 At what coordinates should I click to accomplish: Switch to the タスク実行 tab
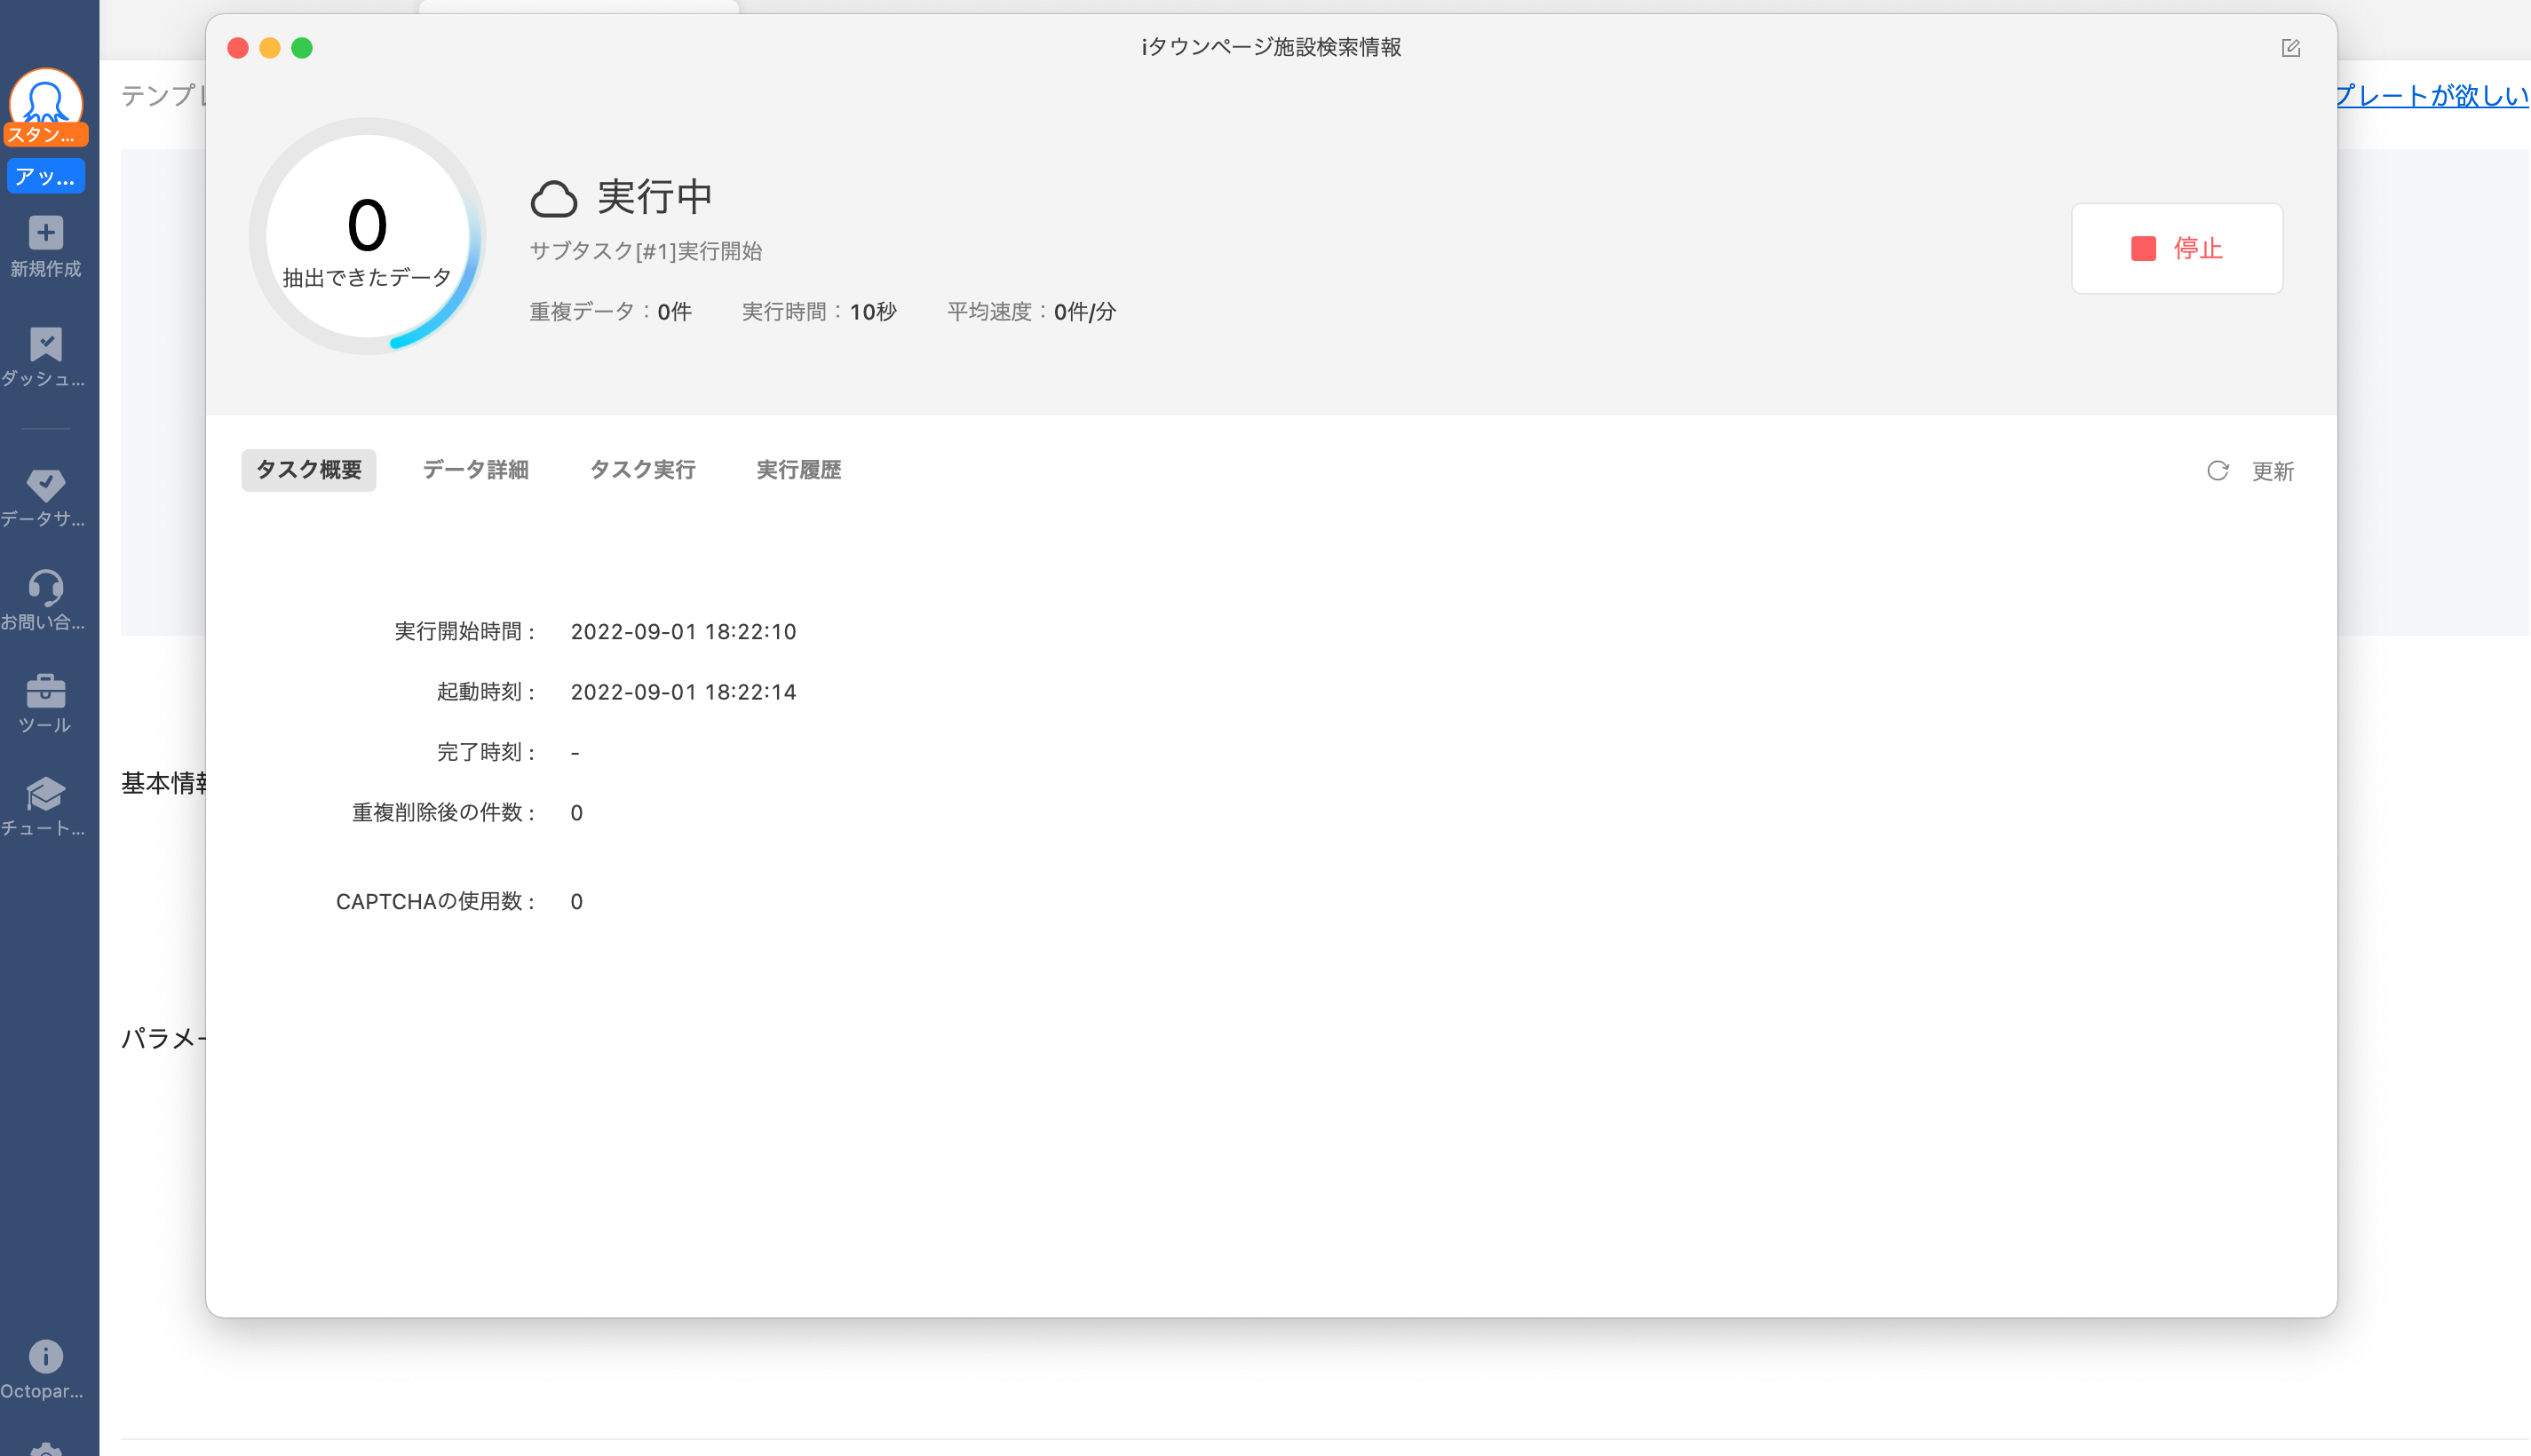point(643,470)
